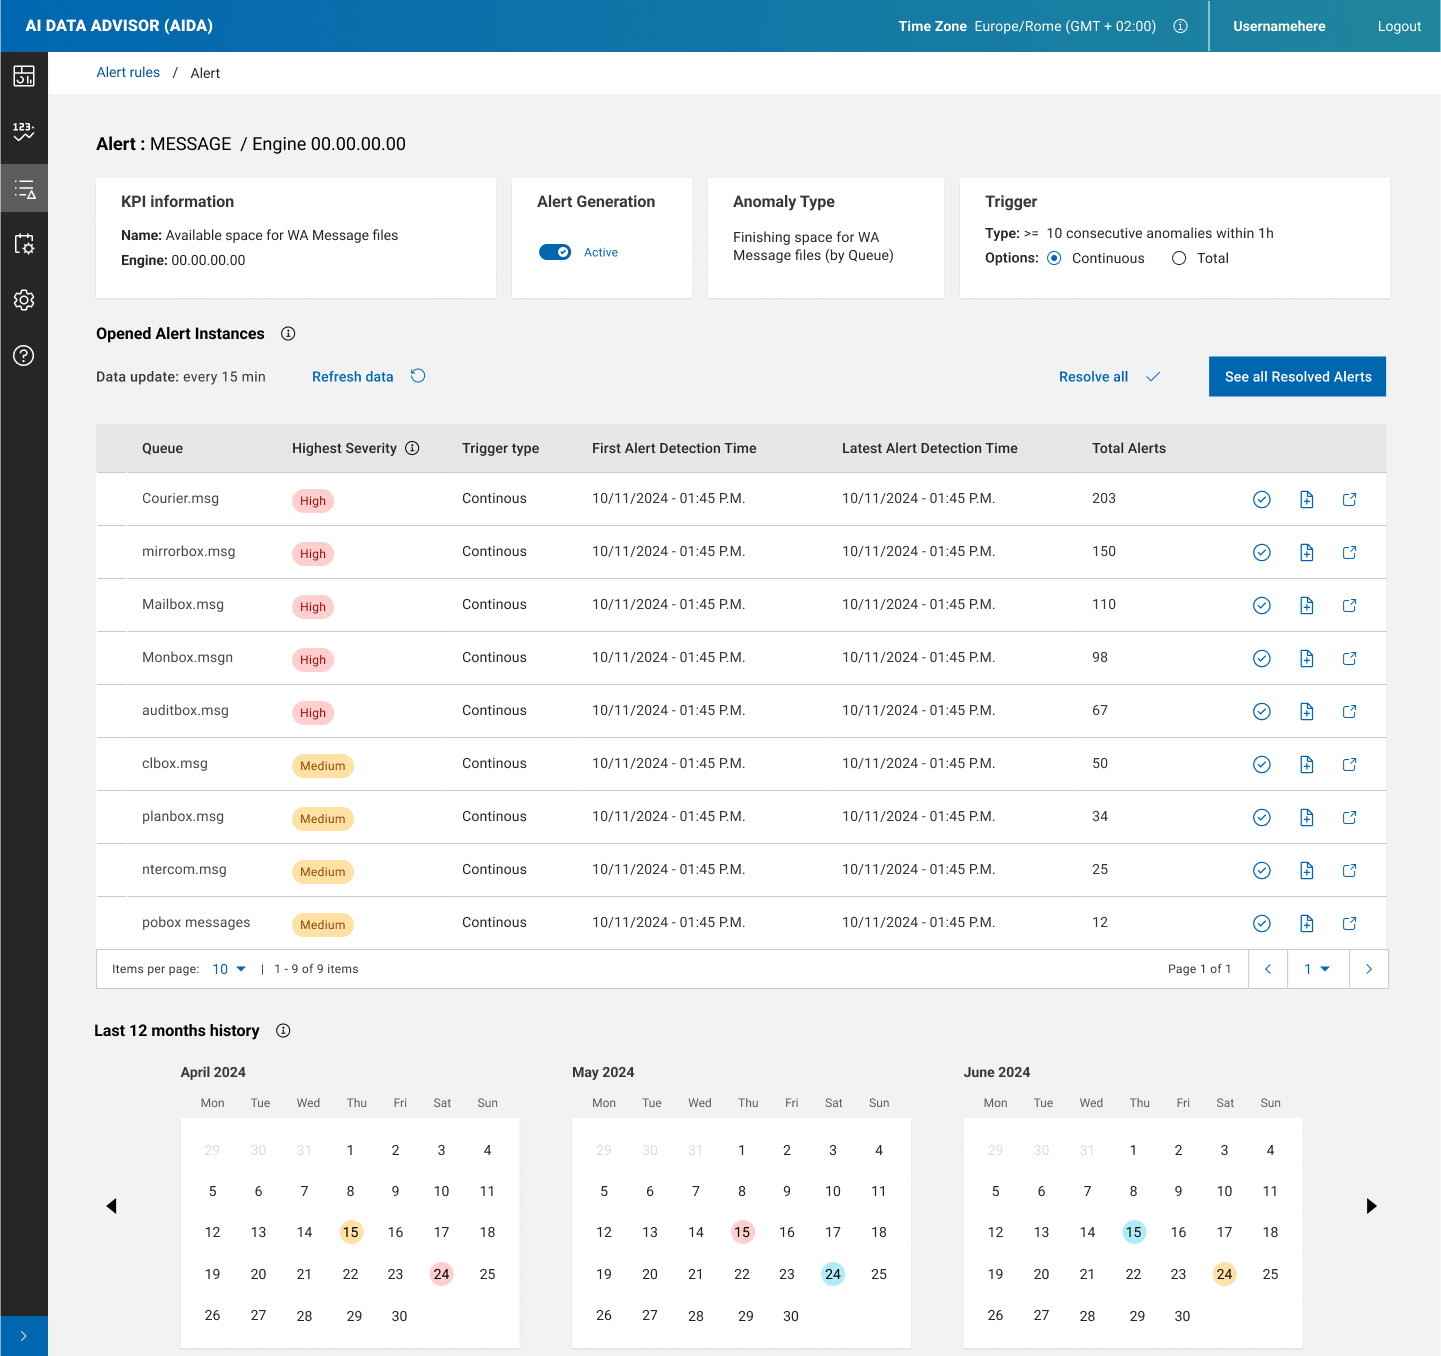Click the Resolve all link
The width and height of the screenshot is (1441, 1356).
pos(1093,377)
